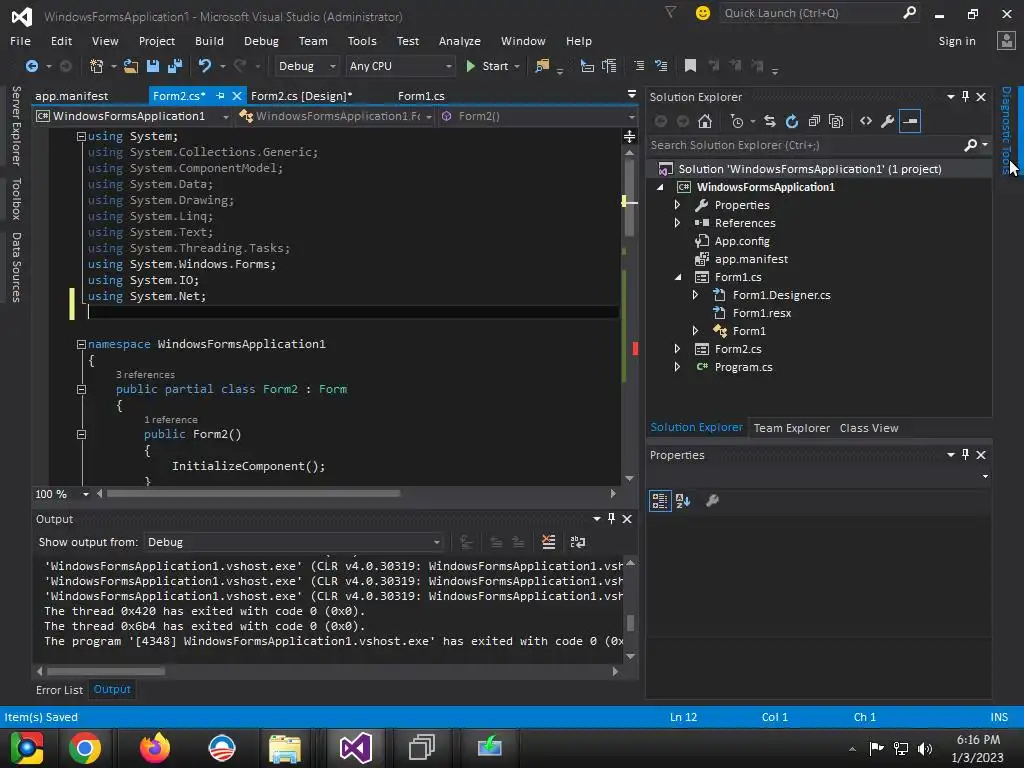Viewport: 1024px width, 768px height.
Task: Expand the Program.cs node
Action: tap(677, 367)
